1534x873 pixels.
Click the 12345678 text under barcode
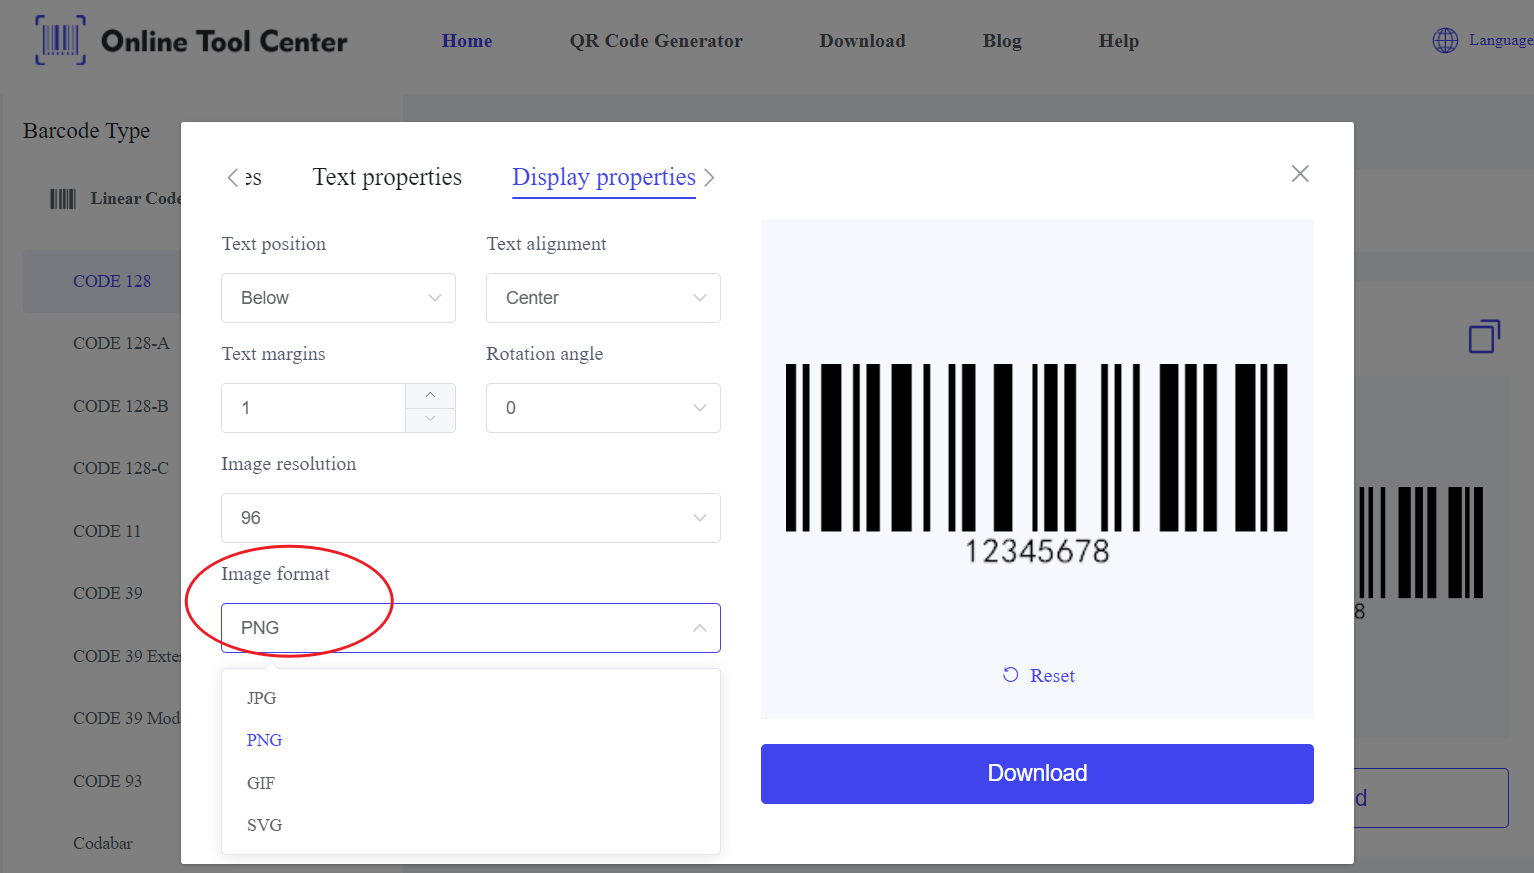(1037, 551)
